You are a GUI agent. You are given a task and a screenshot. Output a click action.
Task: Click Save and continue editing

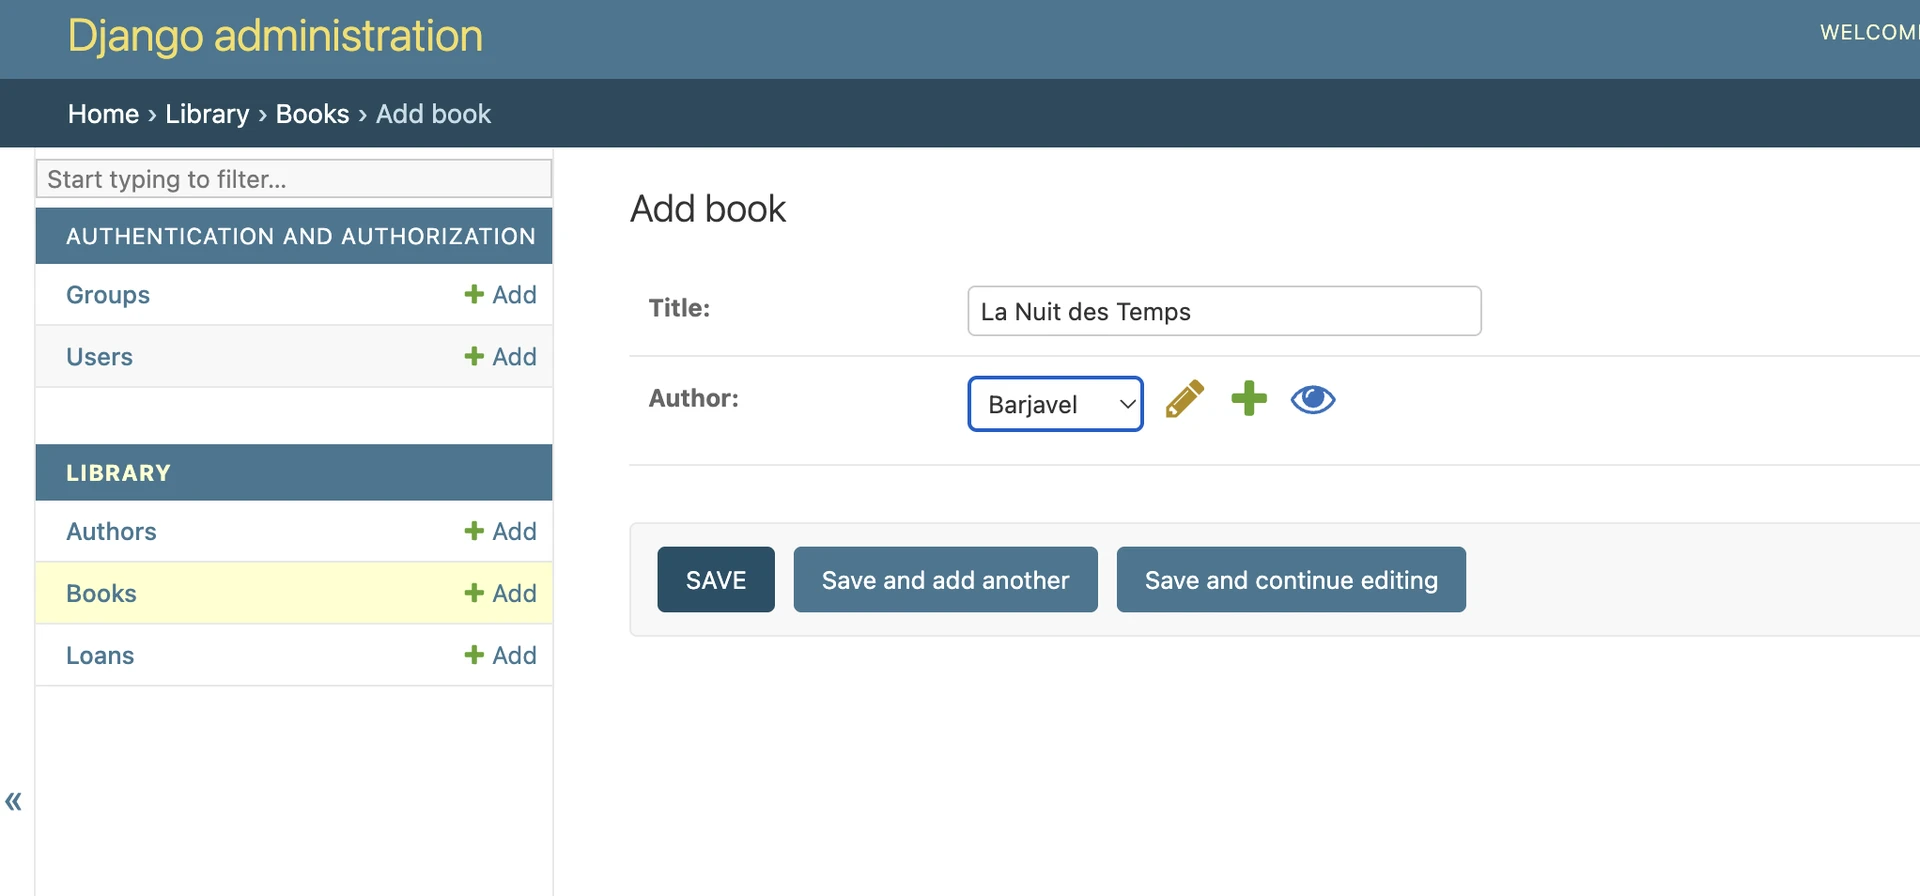pos(1290,580)
